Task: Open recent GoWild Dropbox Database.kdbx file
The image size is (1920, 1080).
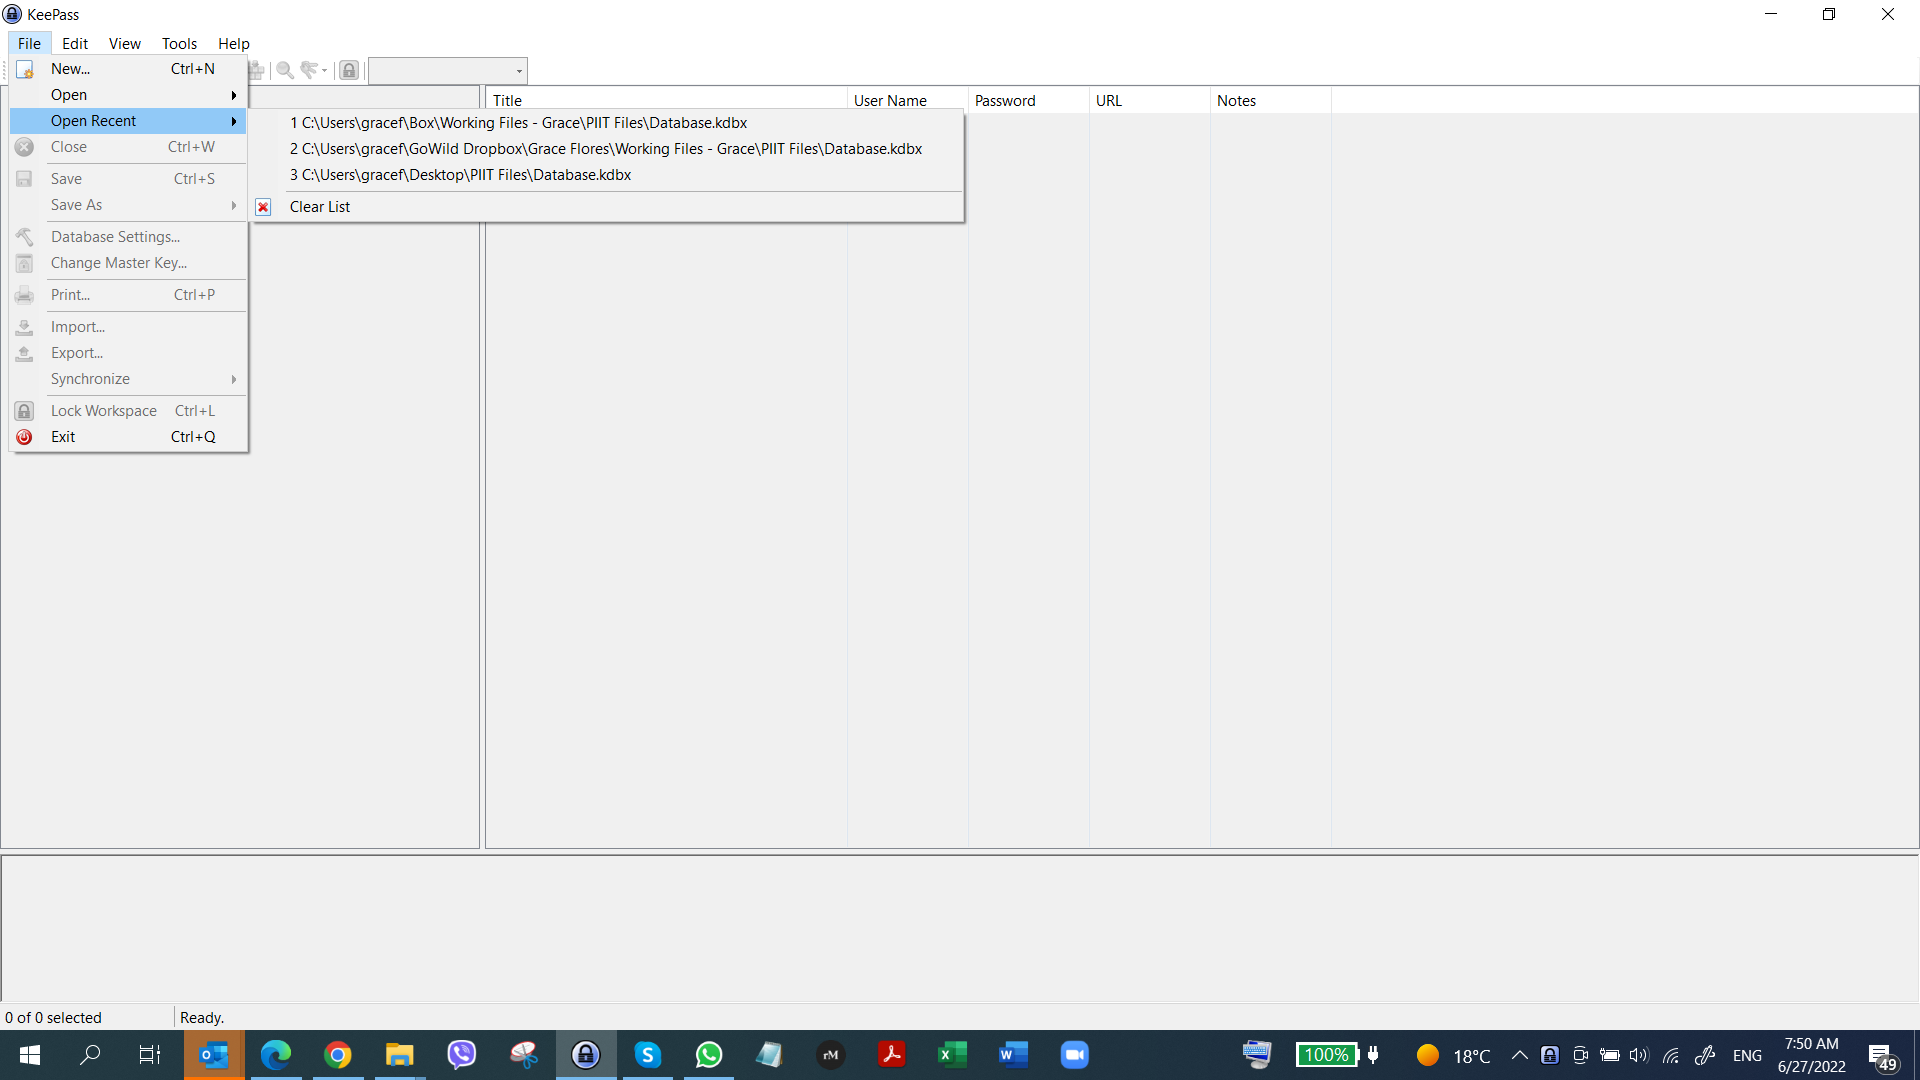Action: point(606,149)
